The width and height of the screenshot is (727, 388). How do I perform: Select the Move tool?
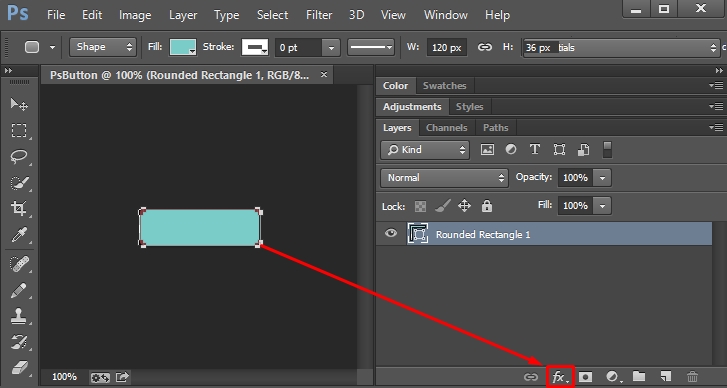coord(19,104)
